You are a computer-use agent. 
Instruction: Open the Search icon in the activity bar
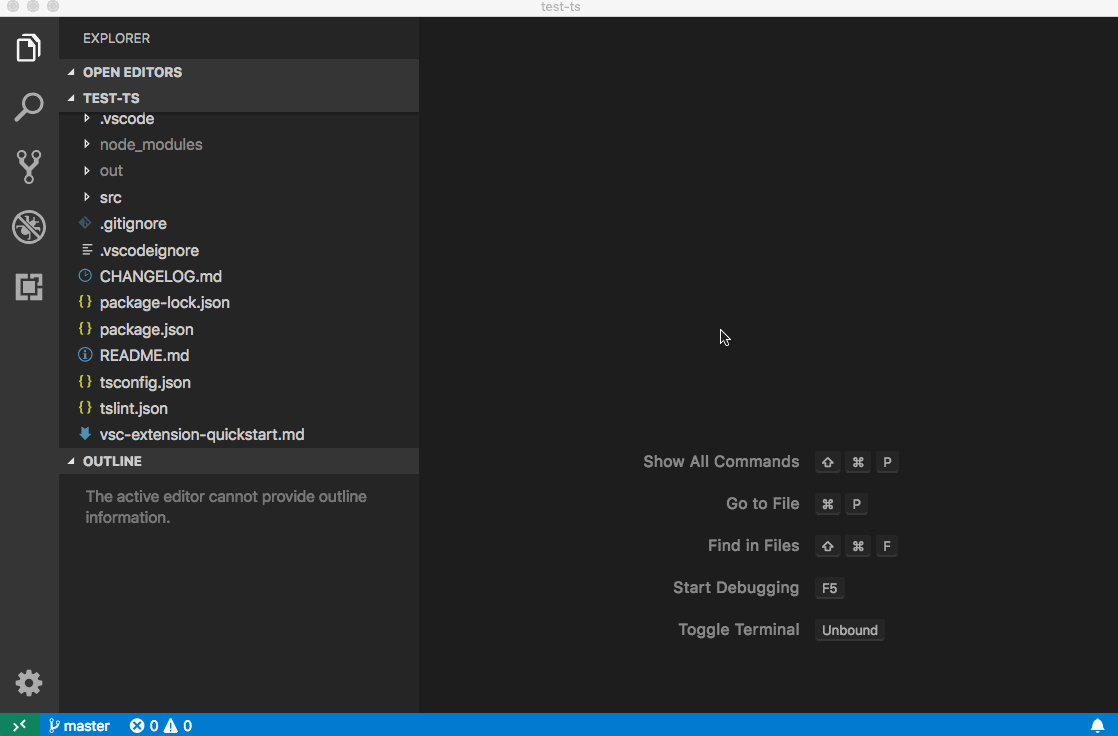[x=29, y=107]
